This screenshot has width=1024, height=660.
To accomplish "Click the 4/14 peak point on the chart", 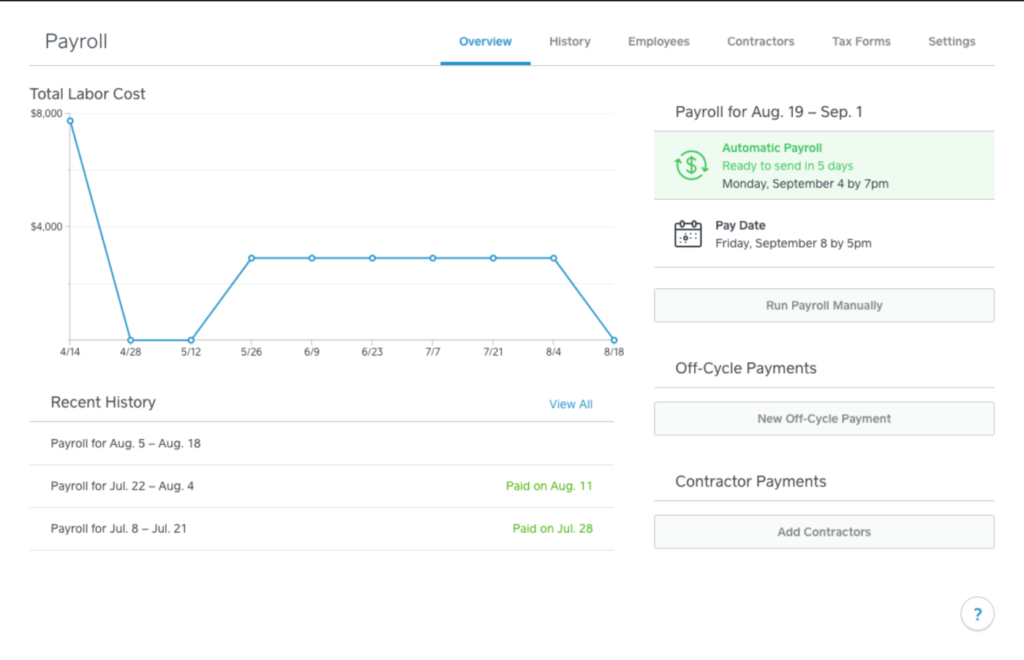I will coord(70,121).
